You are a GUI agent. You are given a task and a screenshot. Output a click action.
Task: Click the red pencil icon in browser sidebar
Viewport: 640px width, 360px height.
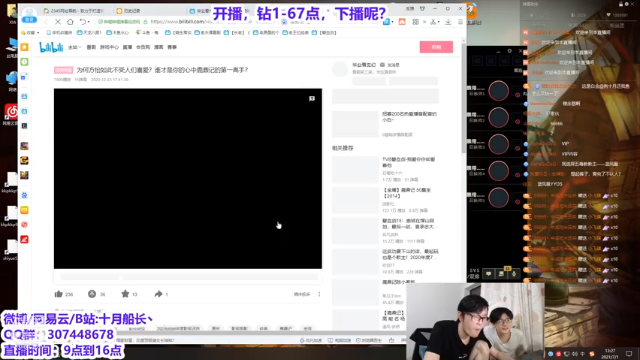pos(24,239)
